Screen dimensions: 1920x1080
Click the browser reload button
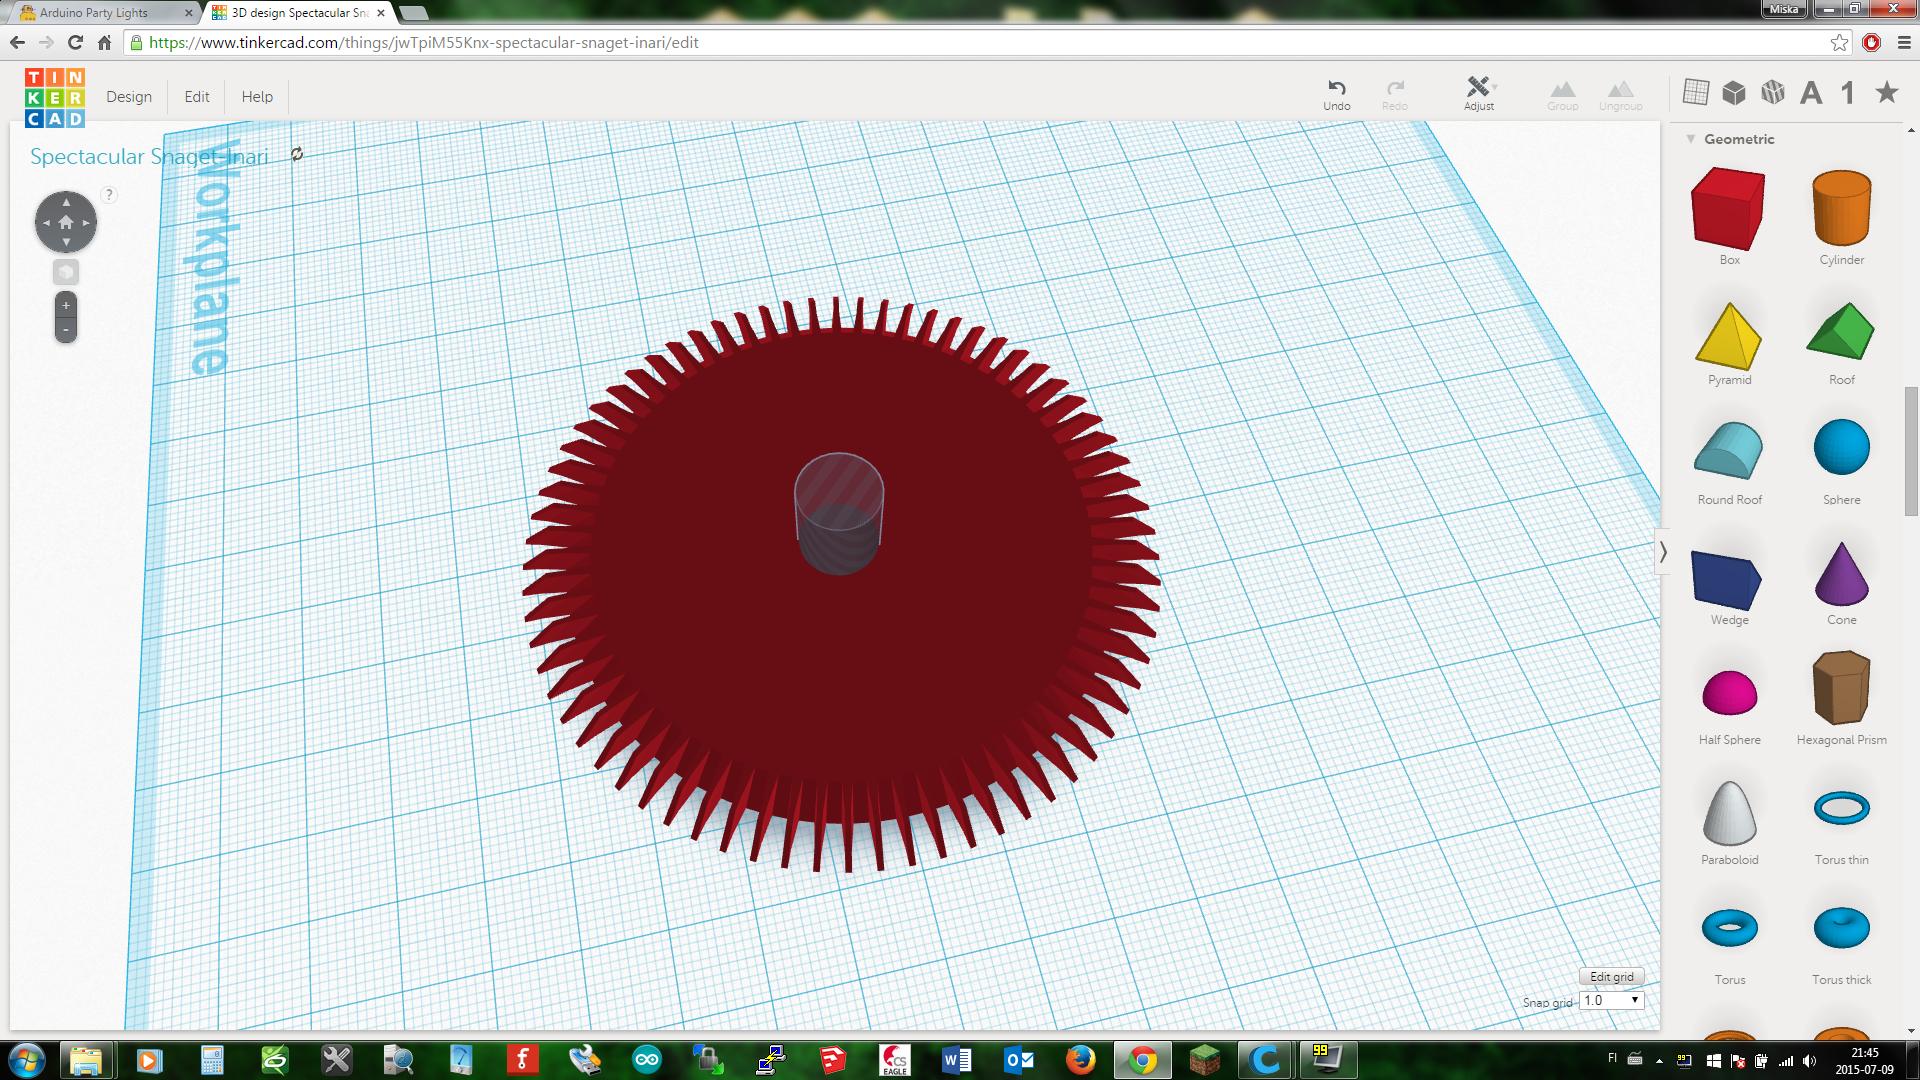(x=75, y=43)
